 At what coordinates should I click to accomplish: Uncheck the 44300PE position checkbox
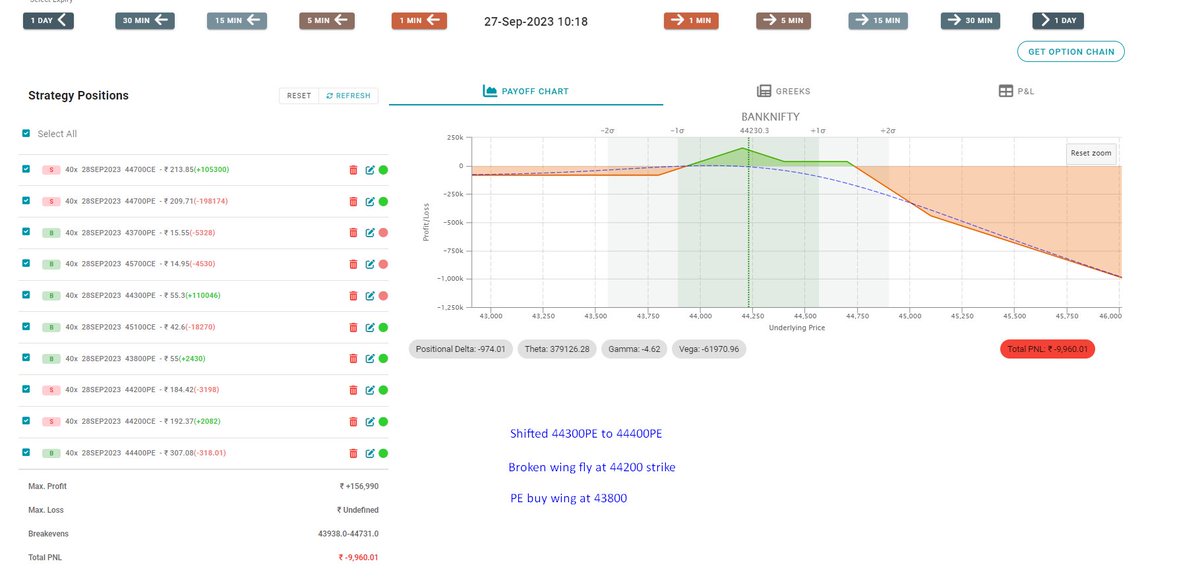click(x=26, y=295)
